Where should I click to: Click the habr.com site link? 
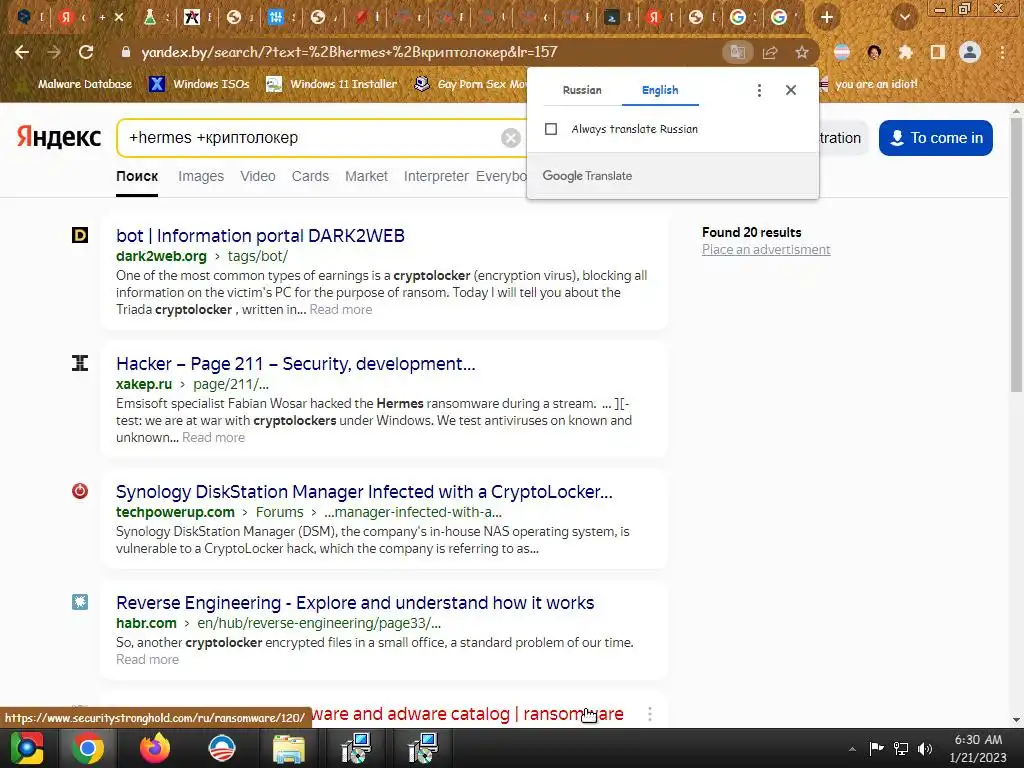coord(146,623)
